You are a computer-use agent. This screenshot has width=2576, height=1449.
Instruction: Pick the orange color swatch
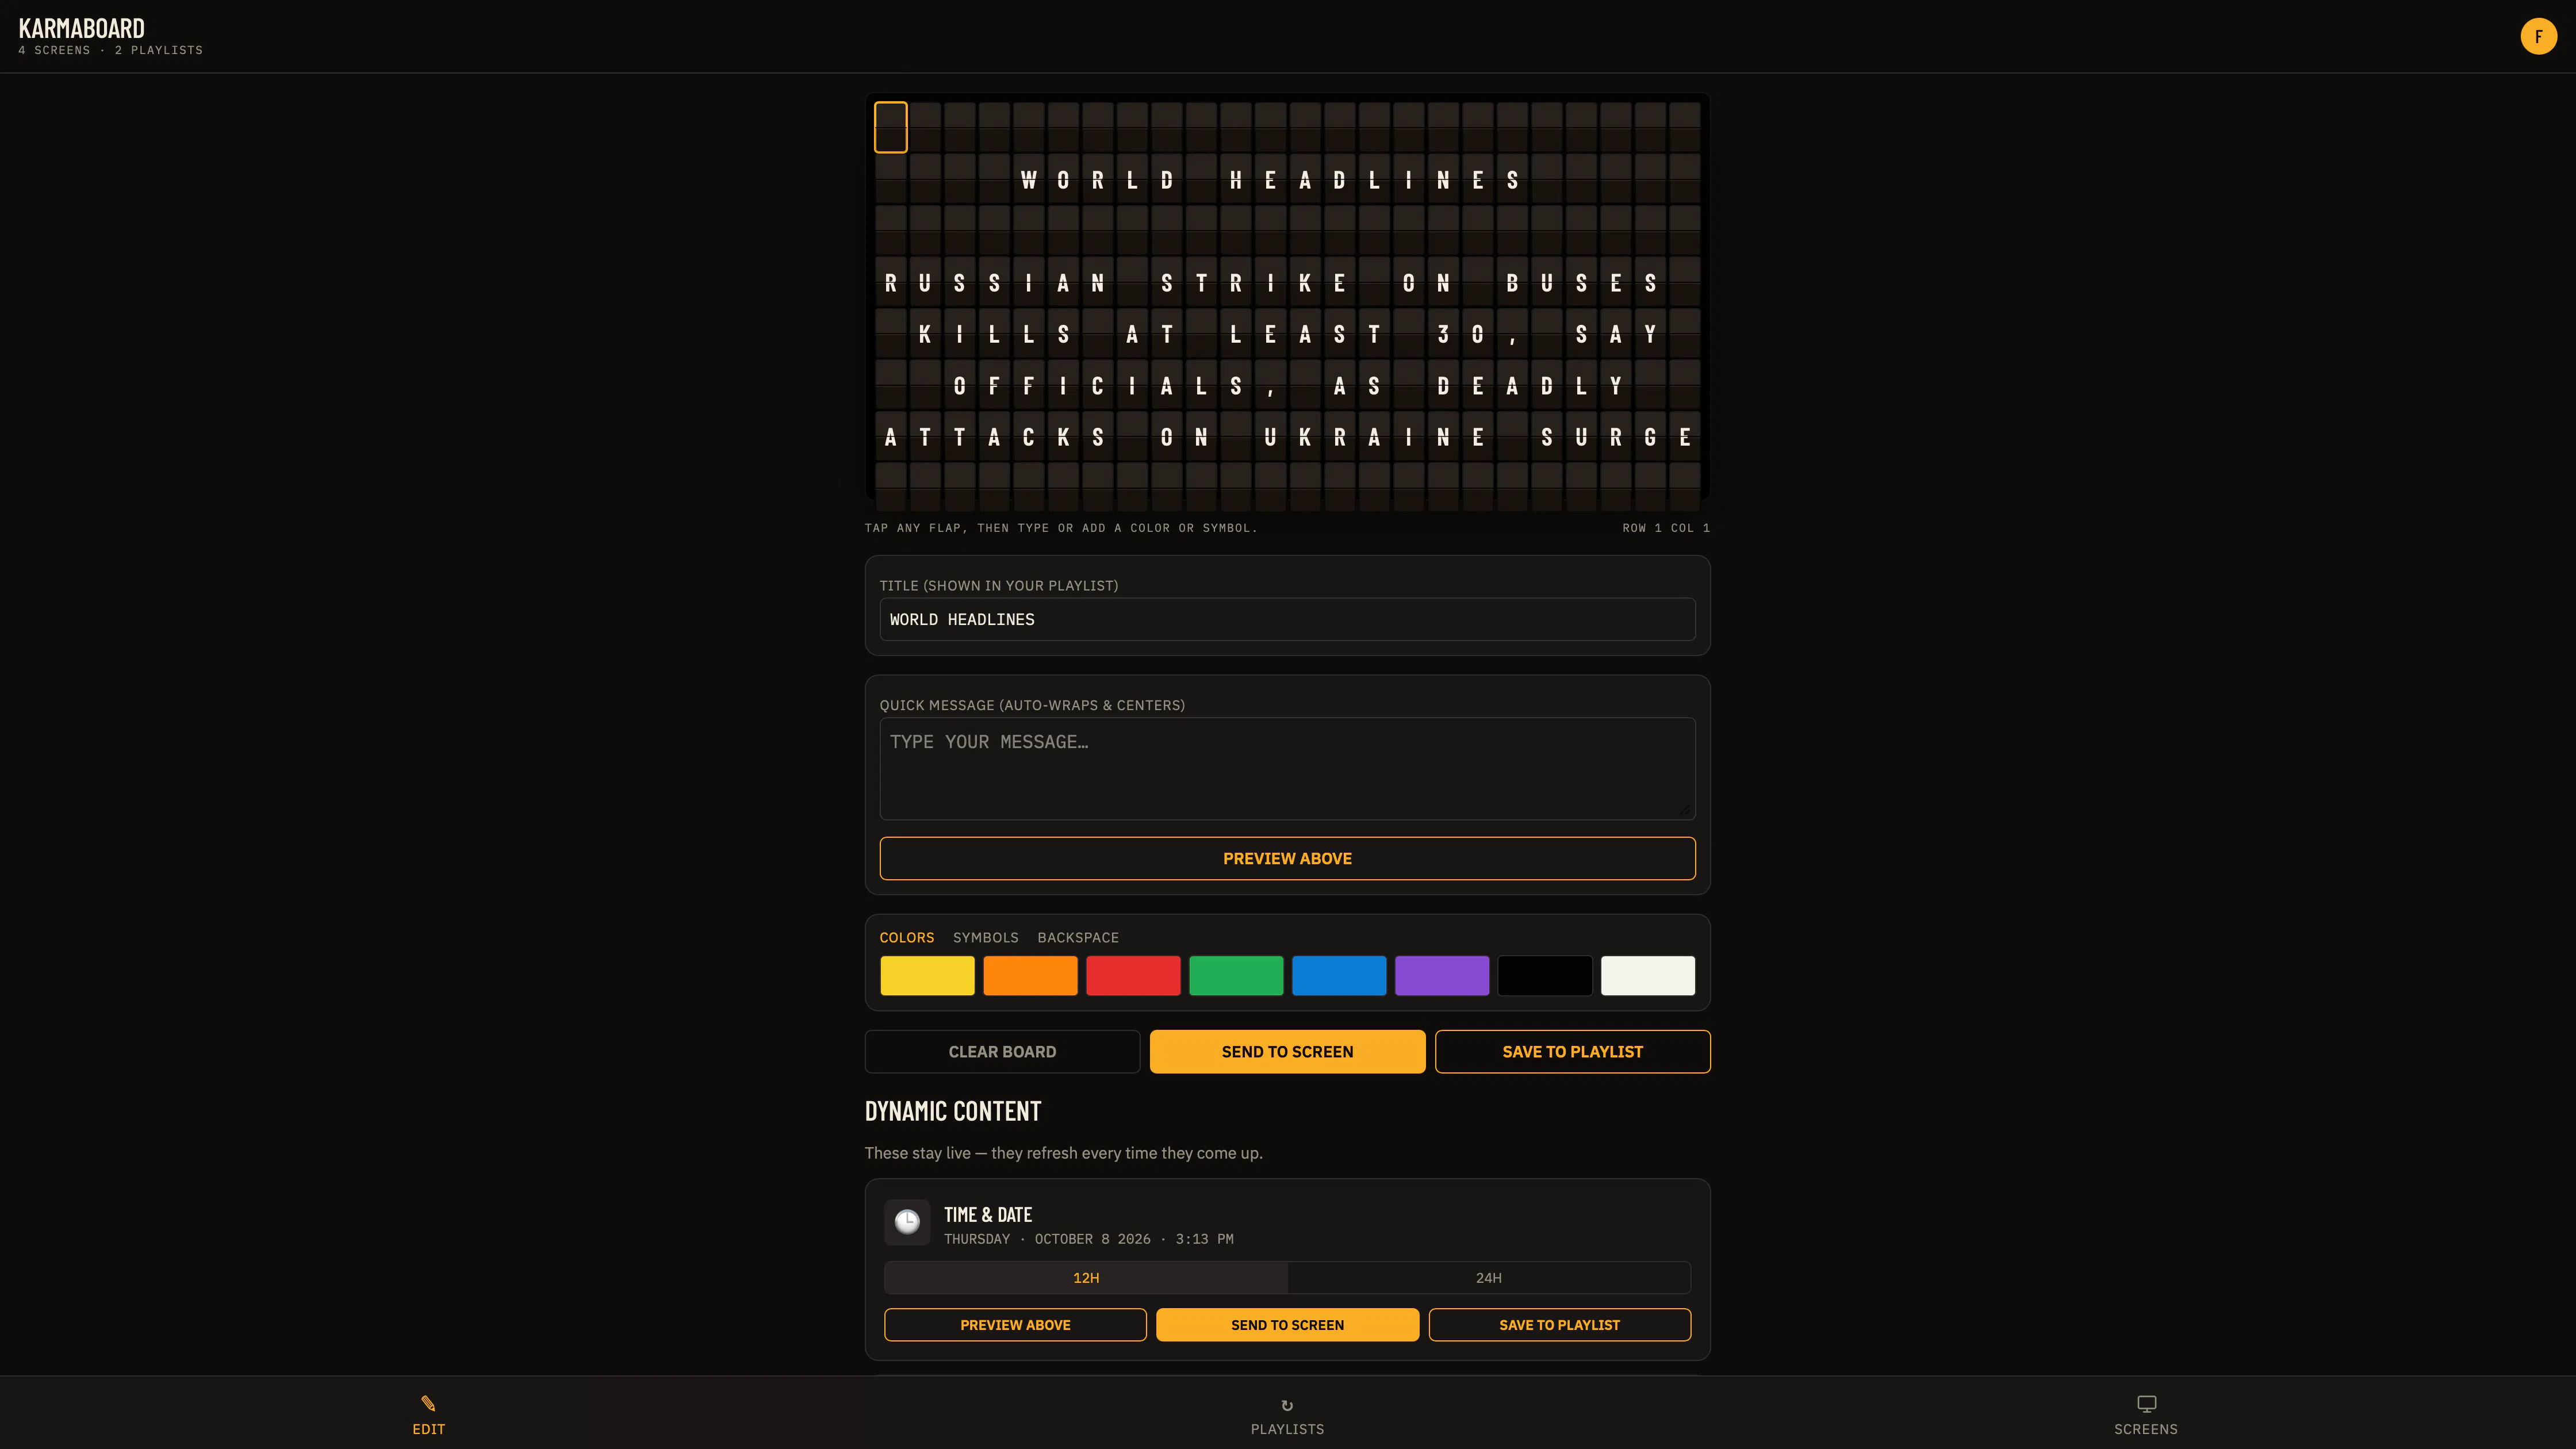click(x=1030, y=975)
